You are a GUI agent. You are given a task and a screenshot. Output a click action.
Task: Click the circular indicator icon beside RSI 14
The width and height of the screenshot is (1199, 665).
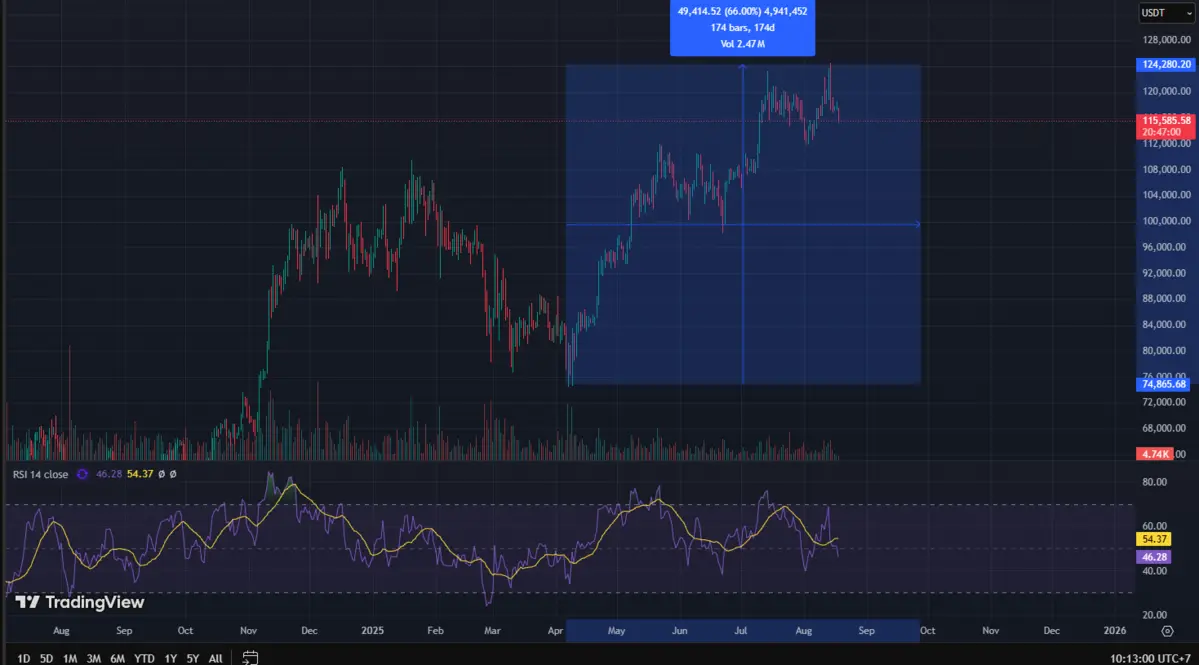tap(83, 474)
